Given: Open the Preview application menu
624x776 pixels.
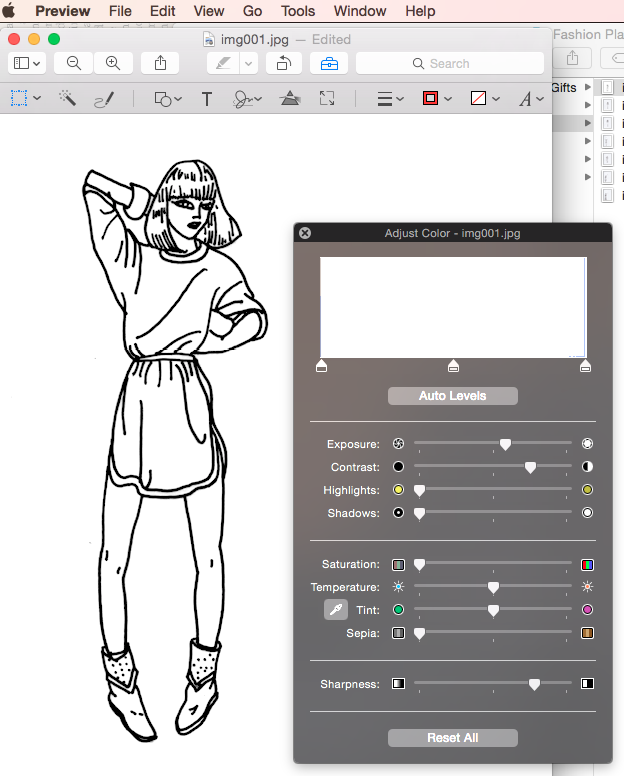Looking at the screenshot, I should click(x=63, y=11).
